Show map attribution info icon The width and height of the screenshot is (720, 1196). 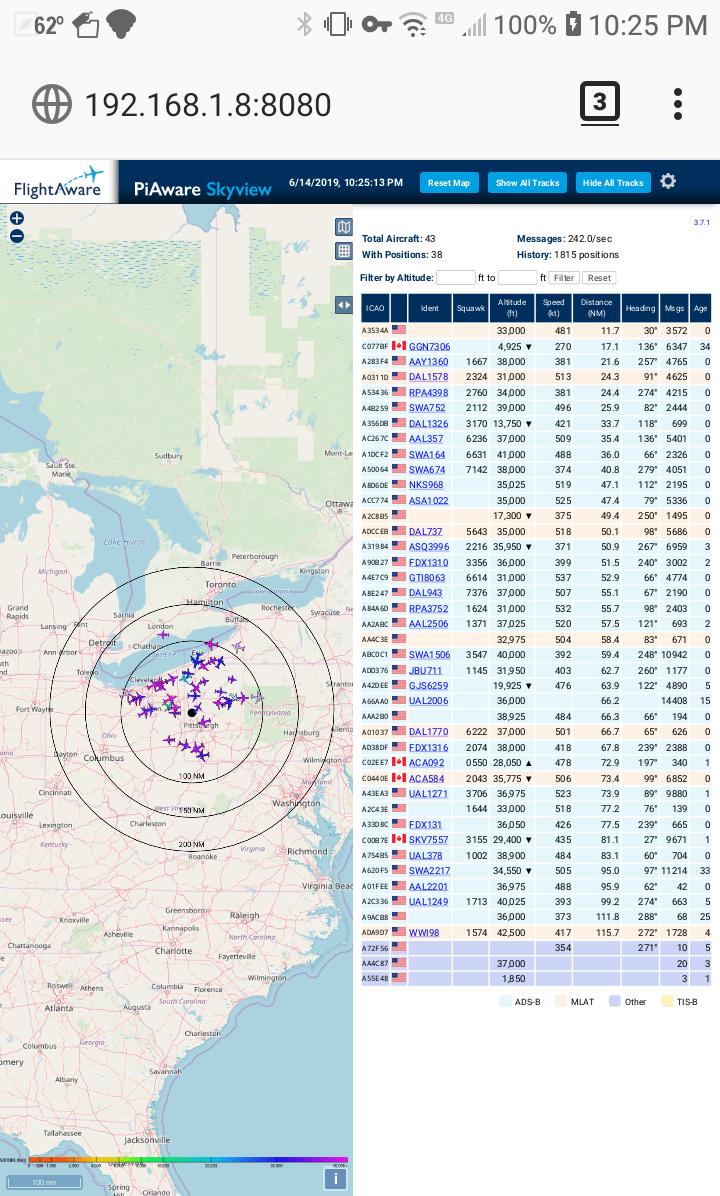336,1179
